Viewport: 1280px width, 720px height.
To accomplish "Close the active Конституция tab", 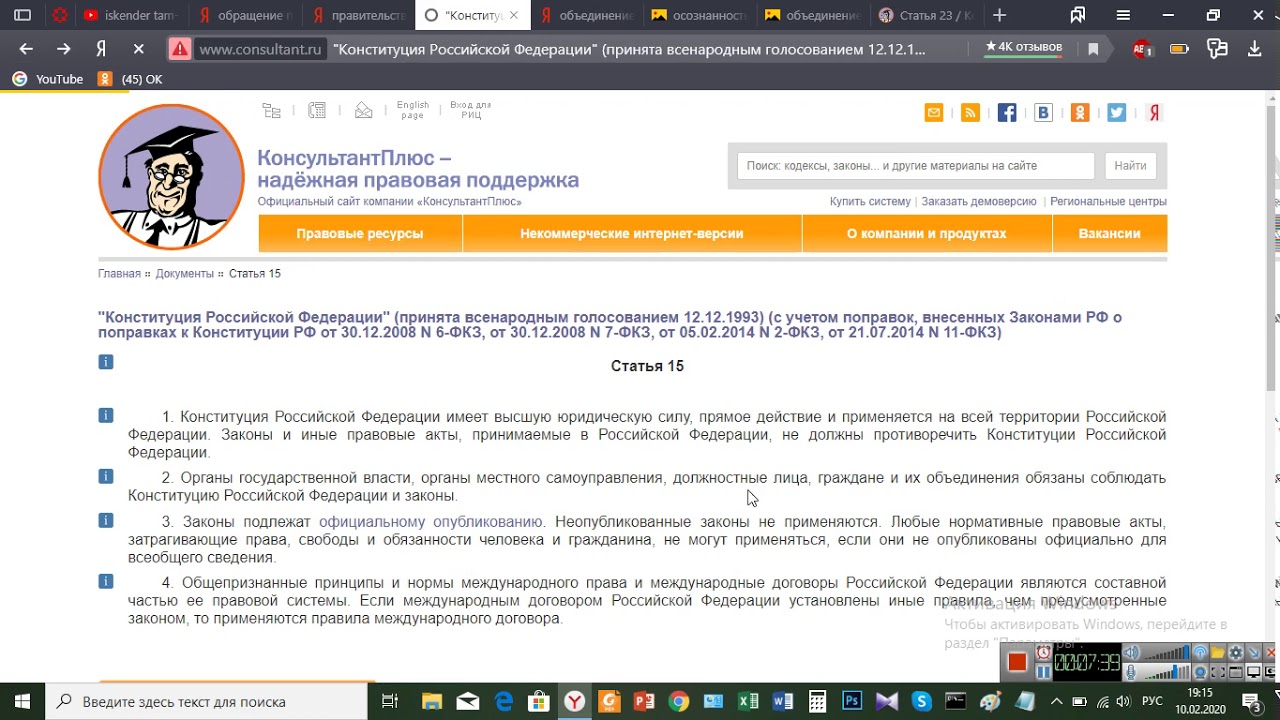I will [514, 15].
